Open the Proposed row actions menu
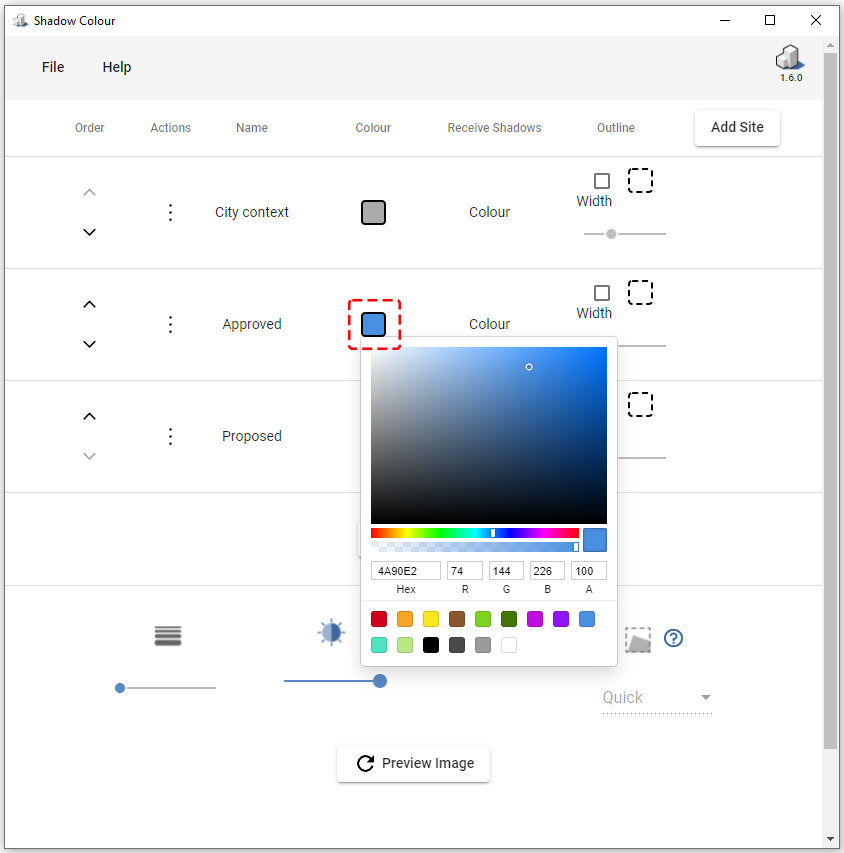The width and height of the screenshot is (844, 853). pyautogui.click(x=170, y=436)
